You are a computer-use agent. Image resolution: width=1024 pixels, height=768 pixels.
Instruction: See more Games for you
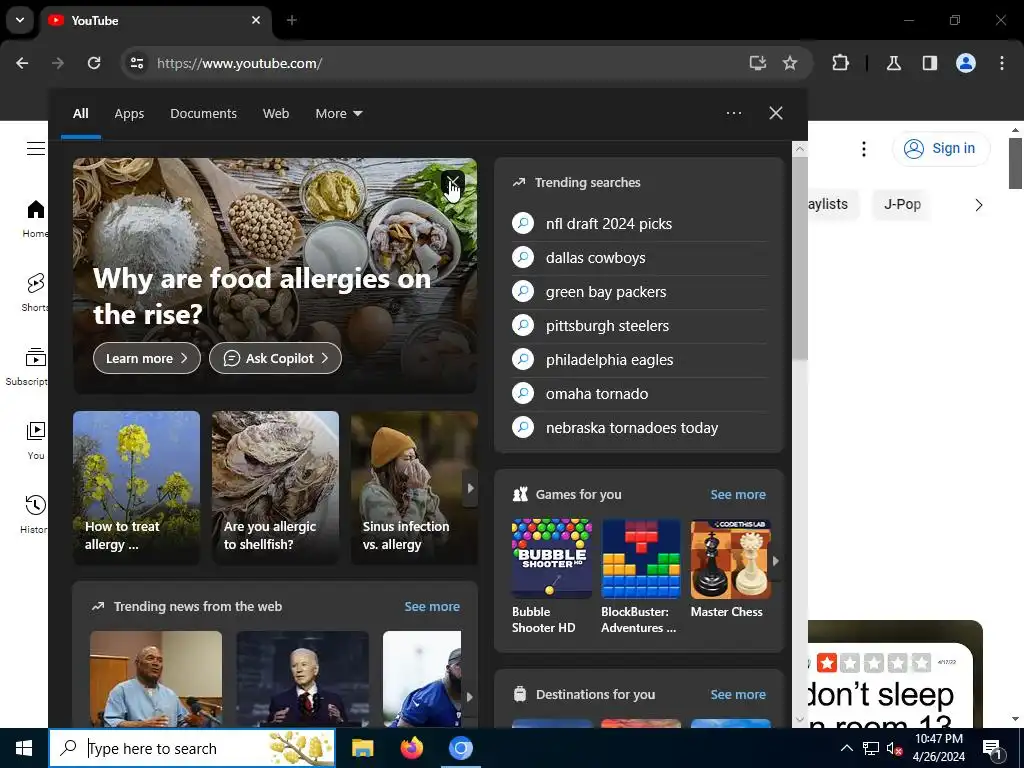738,495
